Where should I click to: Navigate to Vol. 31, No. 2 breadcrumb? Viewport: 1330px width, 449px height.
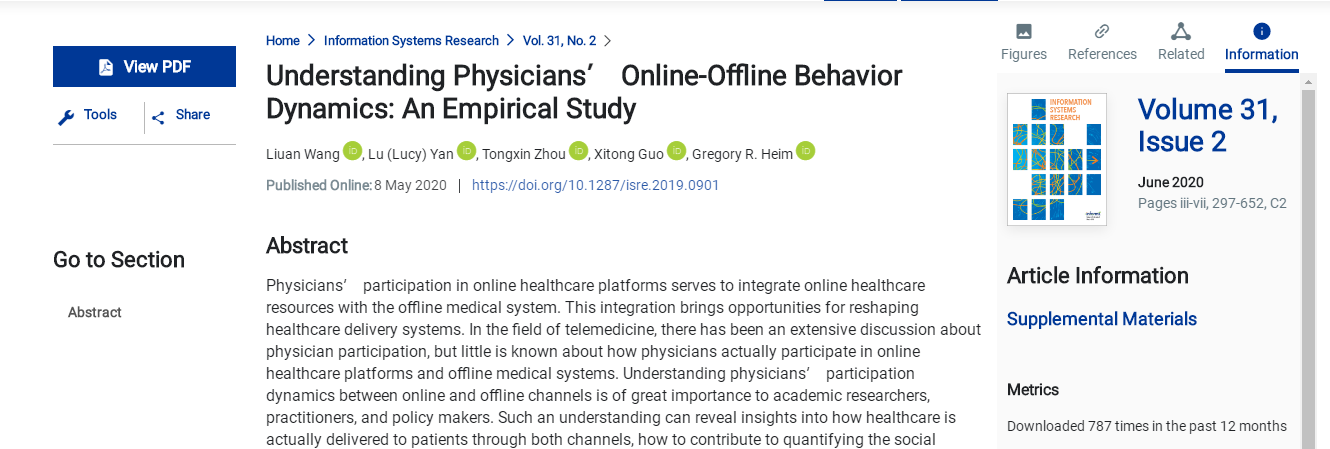[559, 41]
